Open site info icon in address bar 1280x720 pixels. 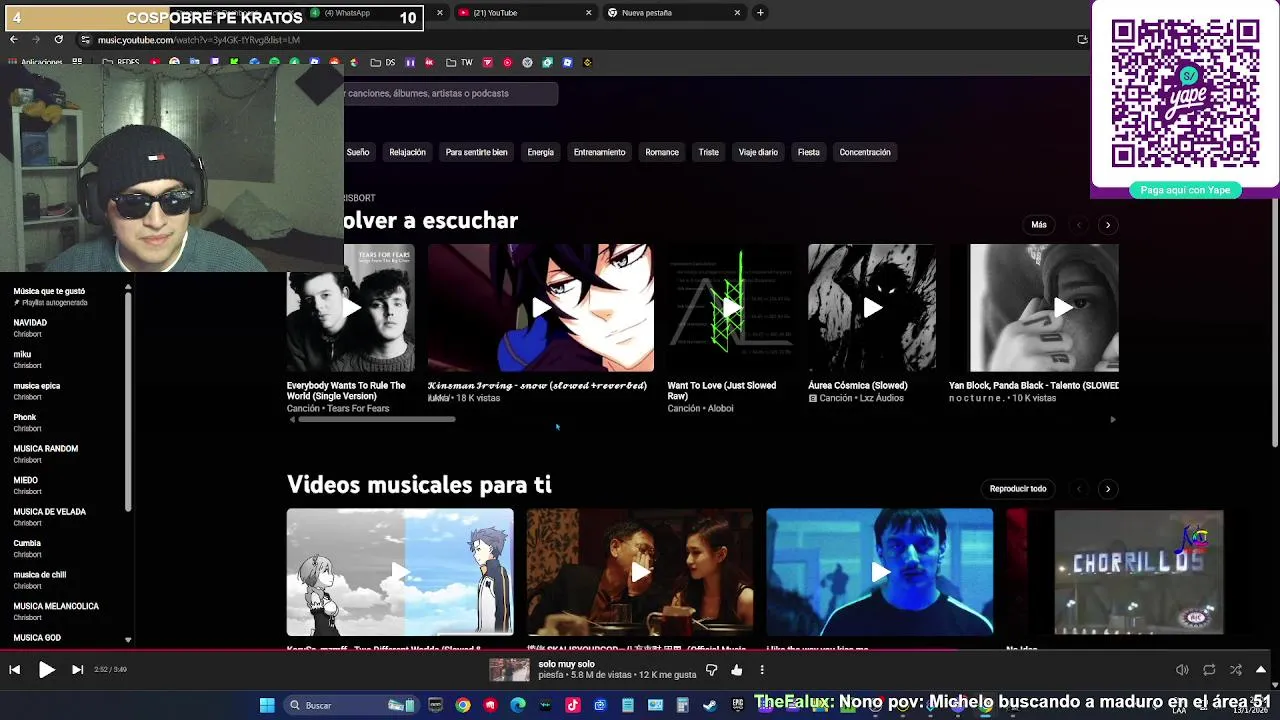pos(85,40)
